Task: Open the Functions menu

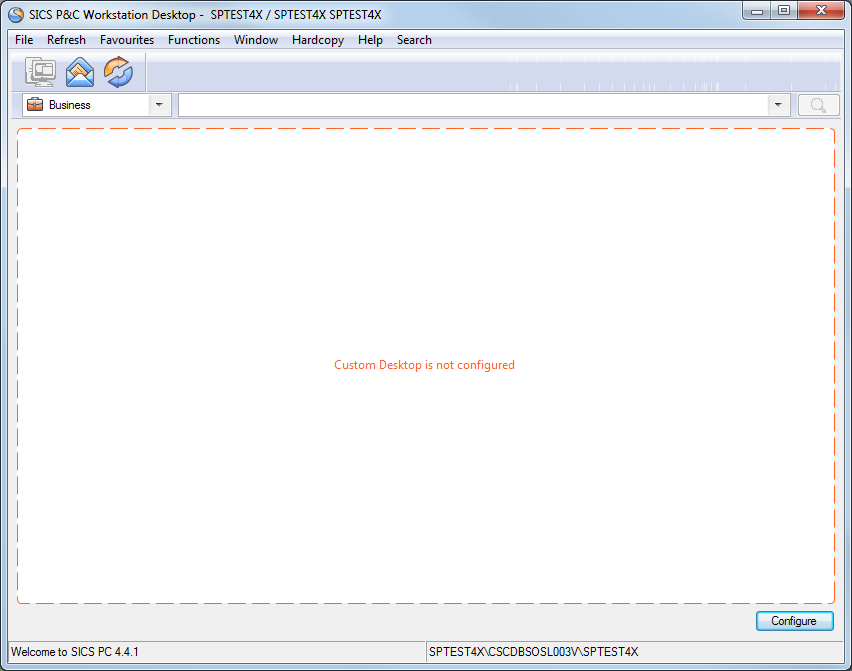Action: pos(193,40)
